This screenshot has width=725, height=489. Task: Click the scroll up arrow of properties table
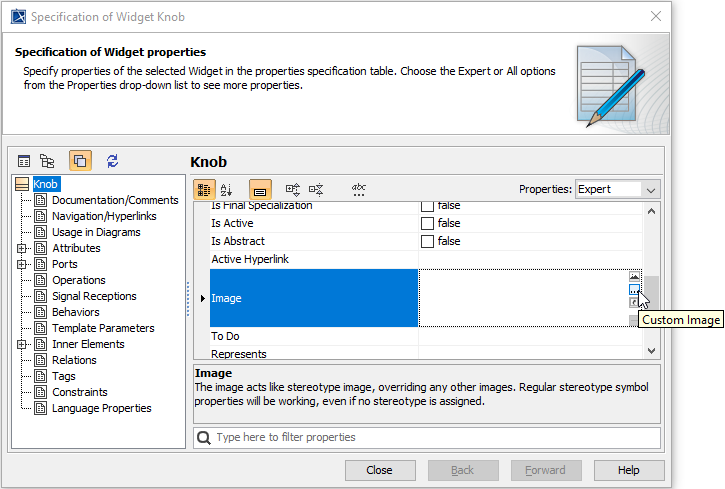click(651, 212)
